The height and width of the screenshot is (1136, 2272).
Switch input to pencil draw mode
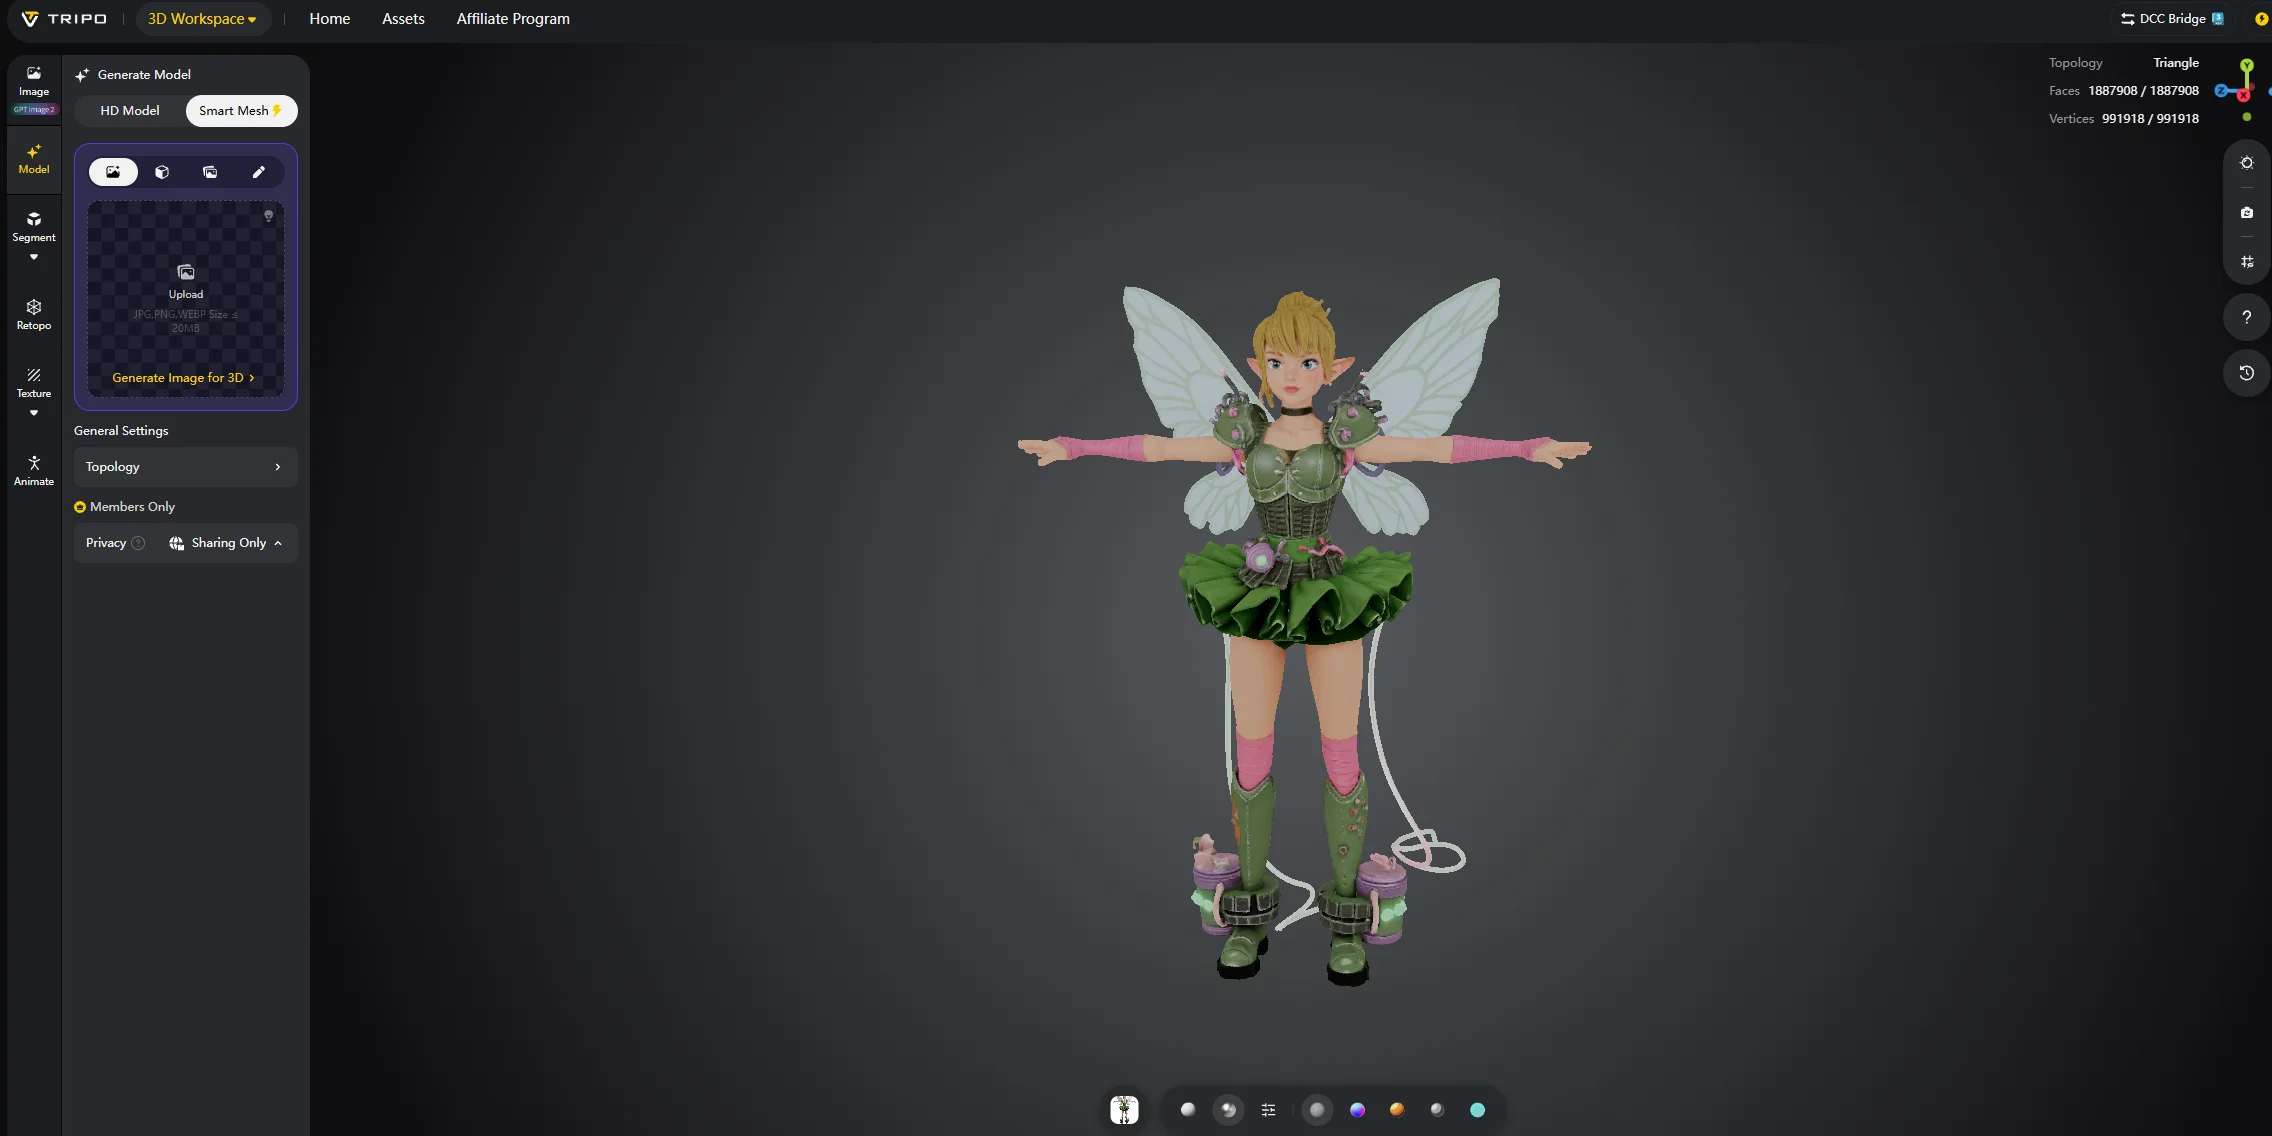point(259,172)
